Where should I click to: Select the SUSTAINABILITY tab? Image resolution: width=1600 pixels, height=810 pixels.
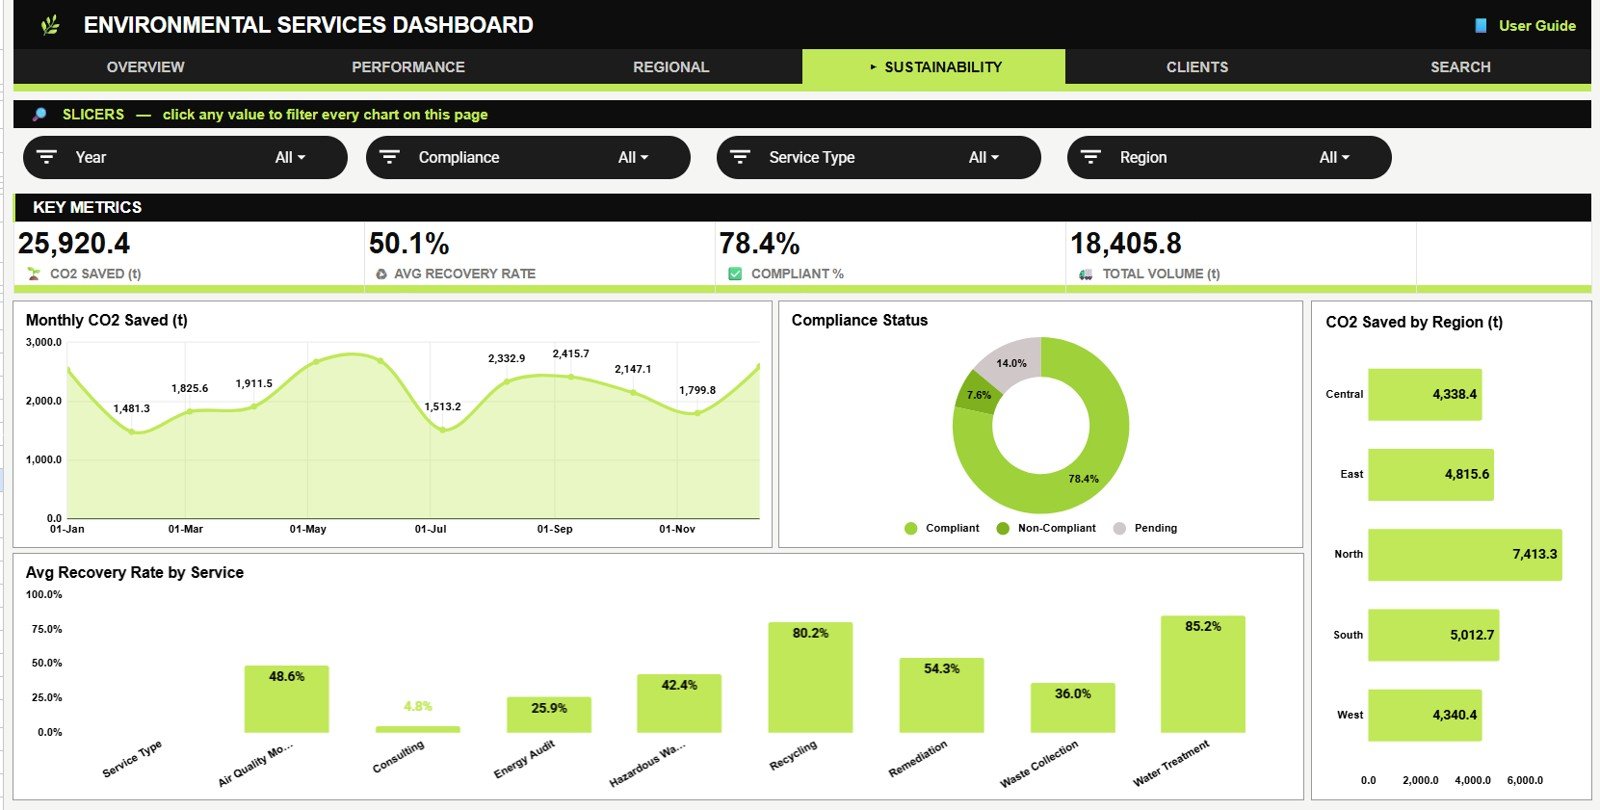click(934, 67)
